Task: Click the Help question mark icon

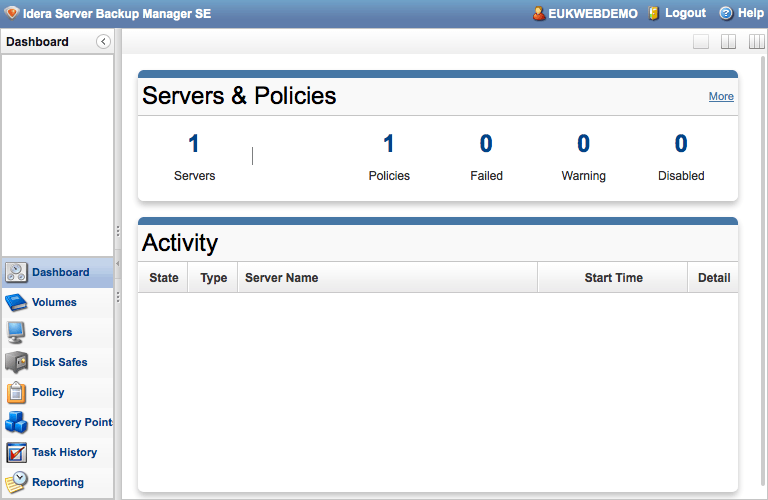Action: pos(726,13)
